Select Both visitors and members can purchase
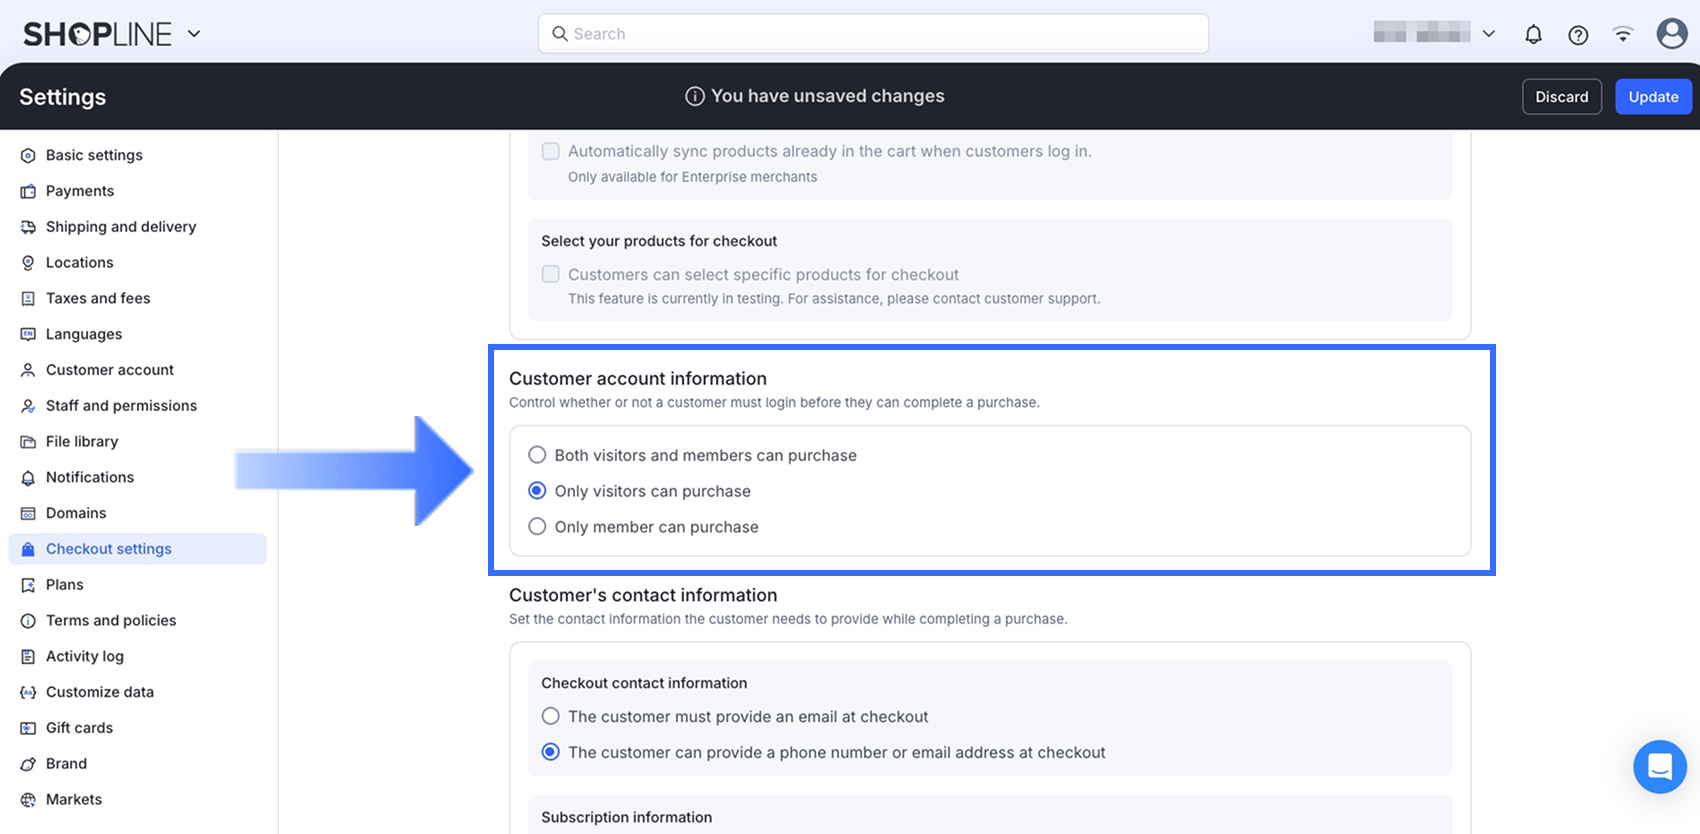Viewport: 1700px width, 834px height. pyautogui.click(x=537, y=455)
